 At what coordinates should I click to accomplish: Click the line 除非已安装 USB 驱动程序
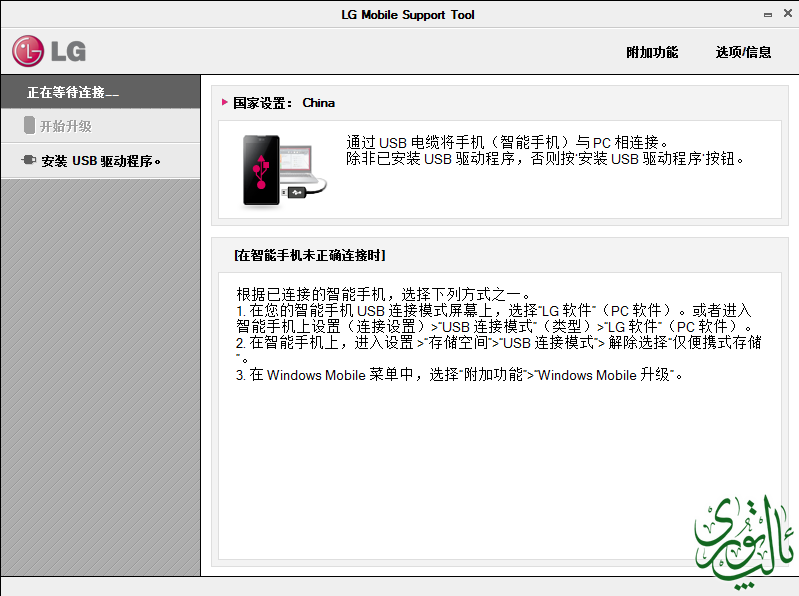tap(545, 158)
